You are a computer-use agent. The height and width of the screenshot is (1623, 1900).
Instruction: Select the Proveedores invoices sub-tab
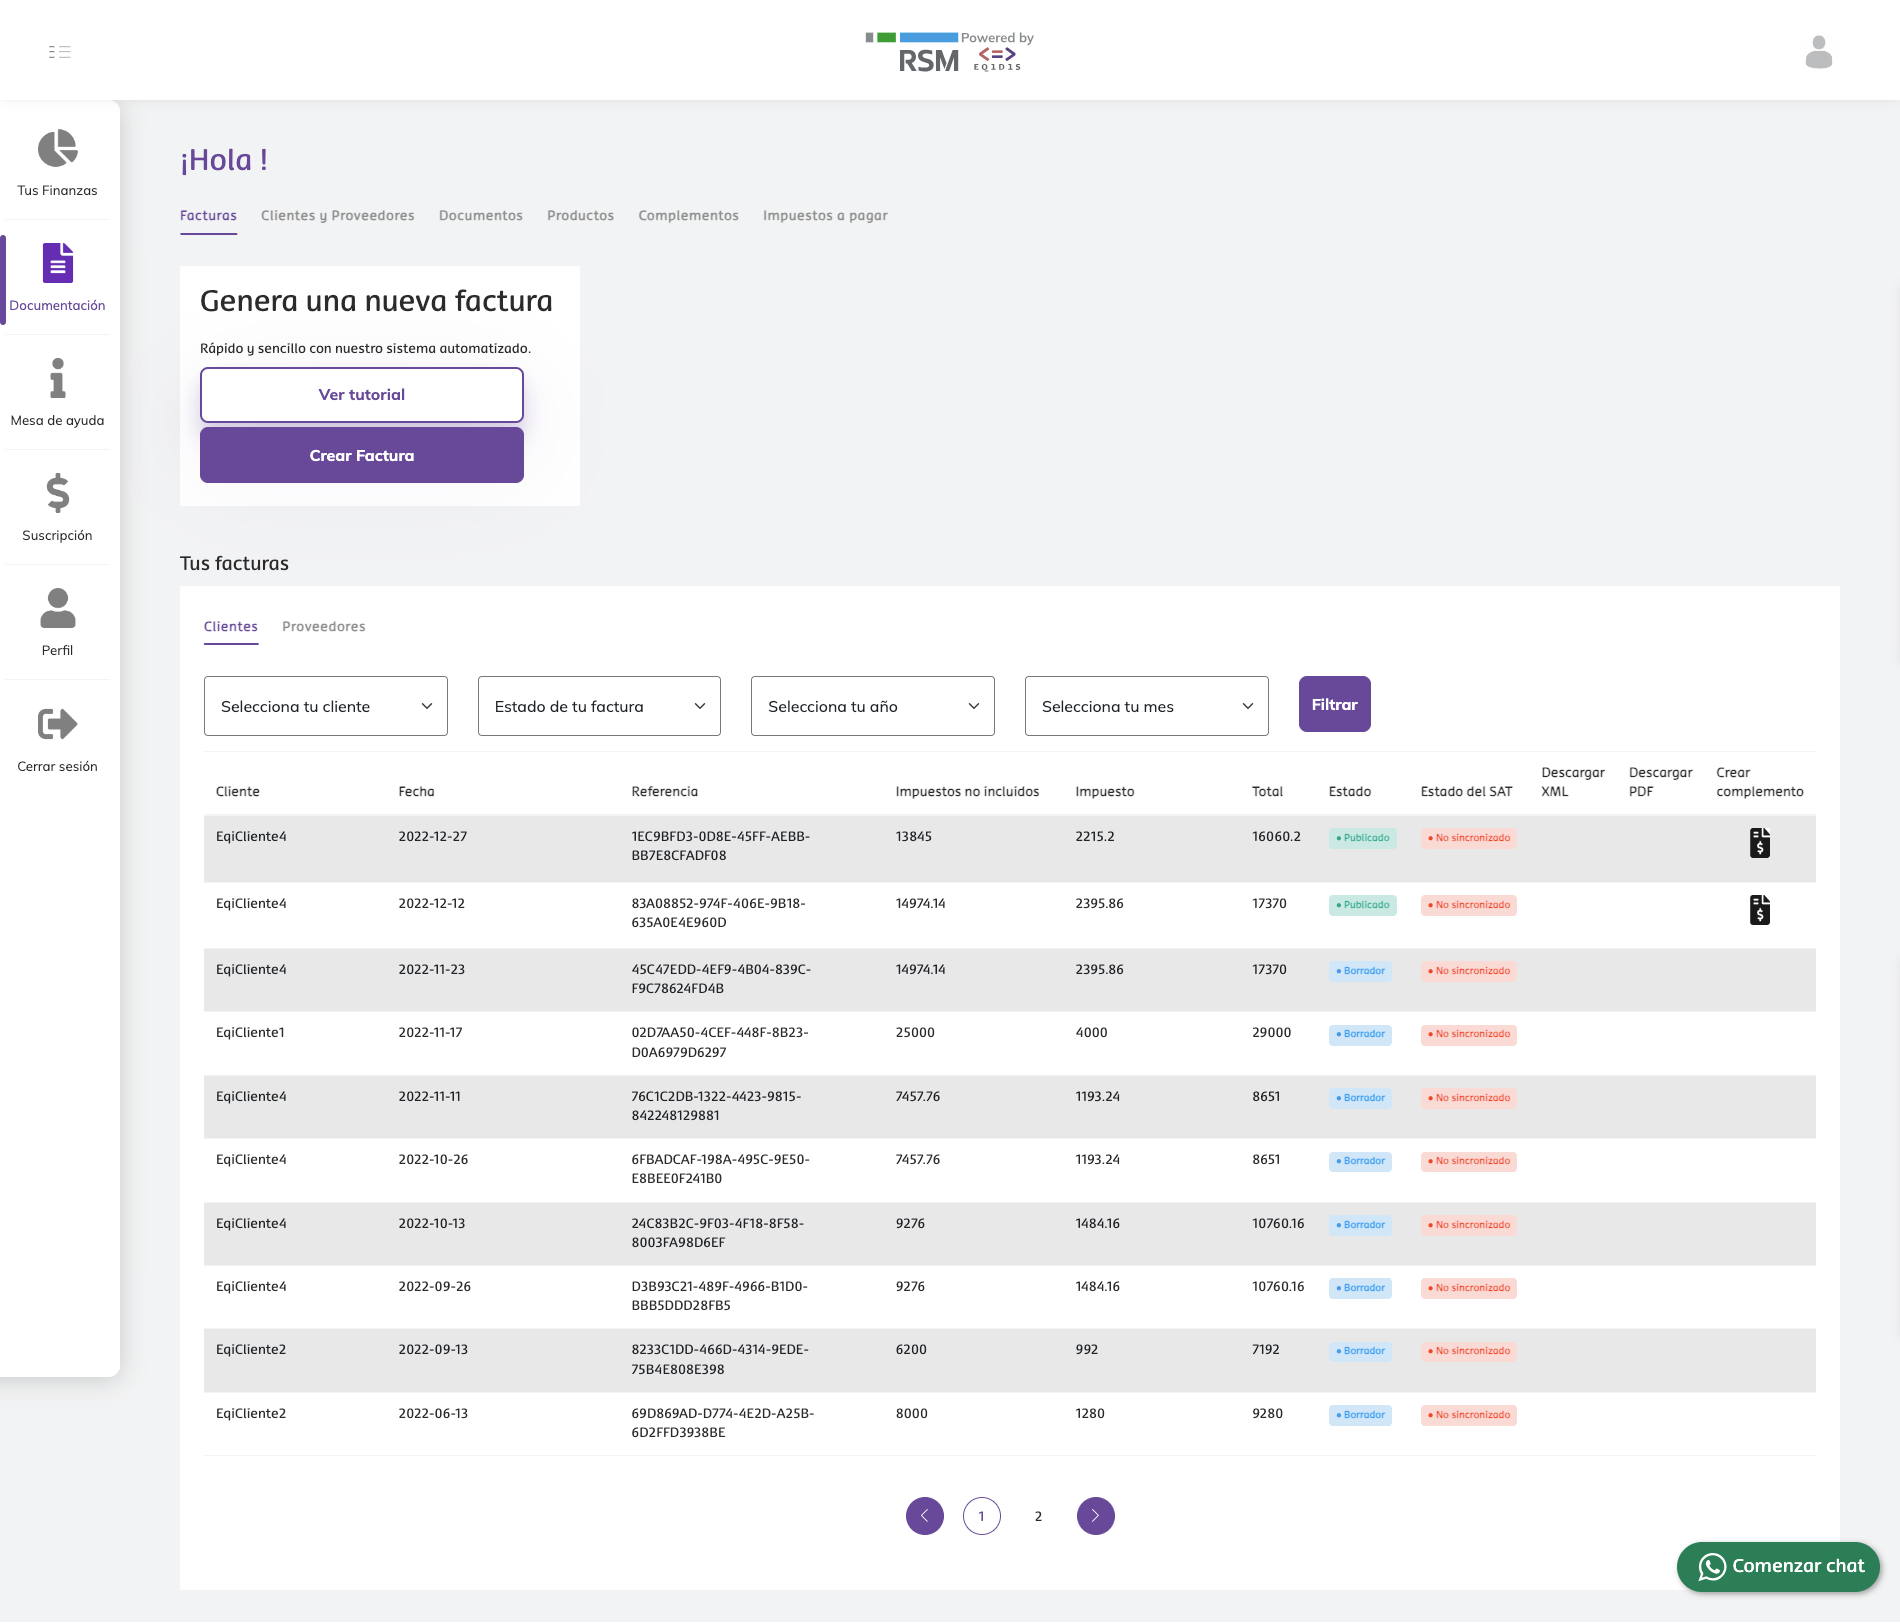point(324,627)
